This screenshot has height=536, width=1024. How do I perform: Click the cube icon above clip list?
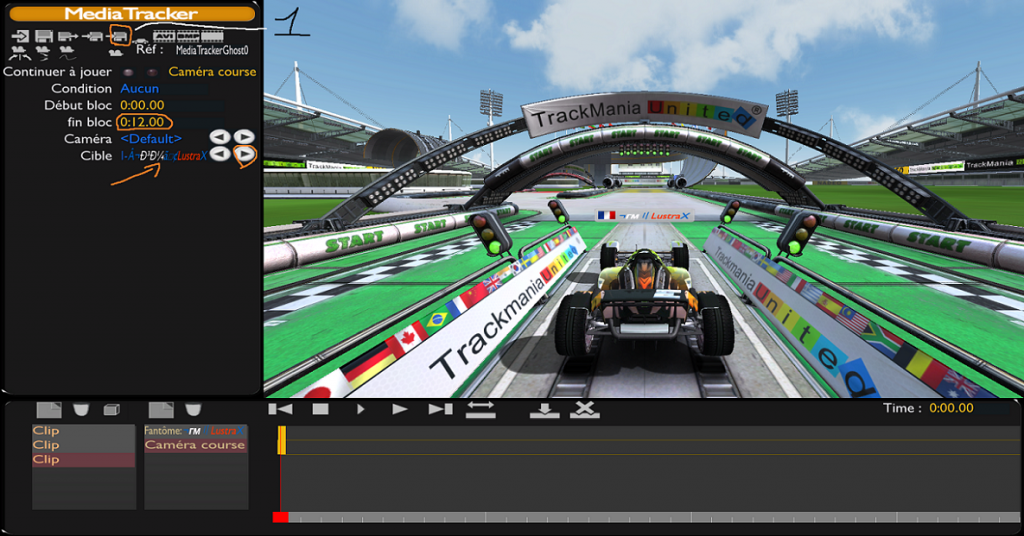(112, 410)
